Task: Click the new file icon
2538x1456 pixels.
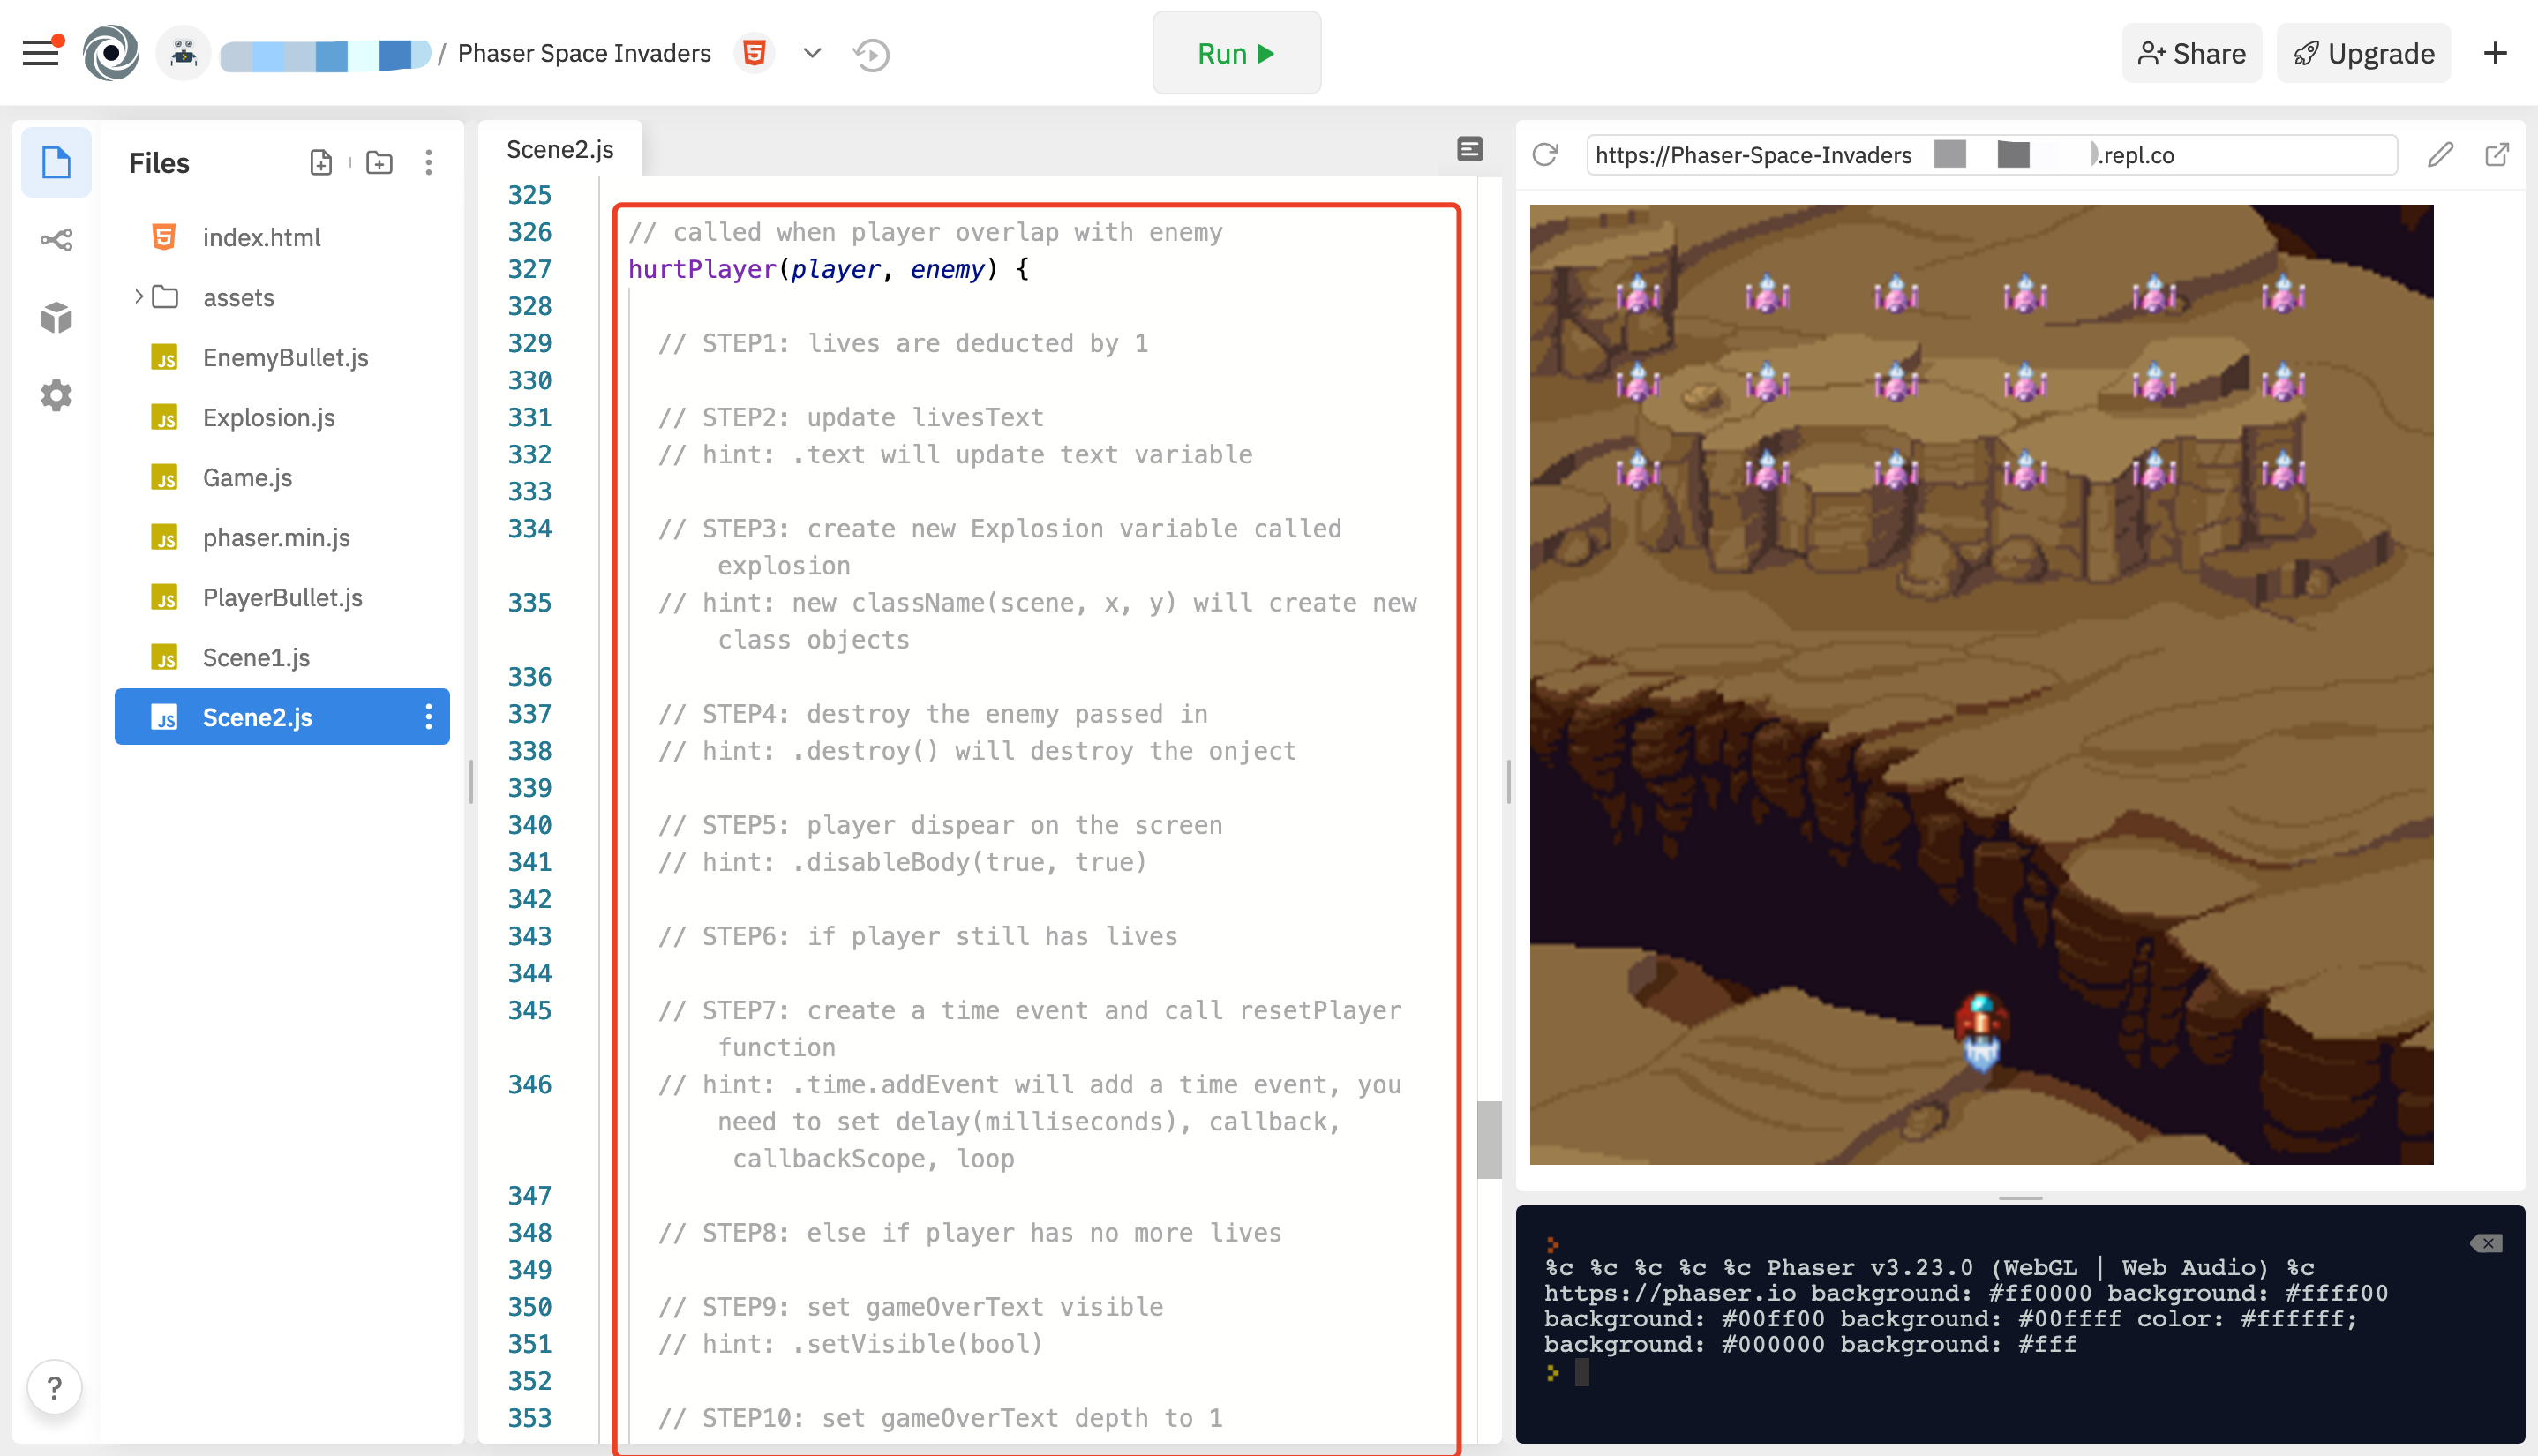Action: click(320, 163)
